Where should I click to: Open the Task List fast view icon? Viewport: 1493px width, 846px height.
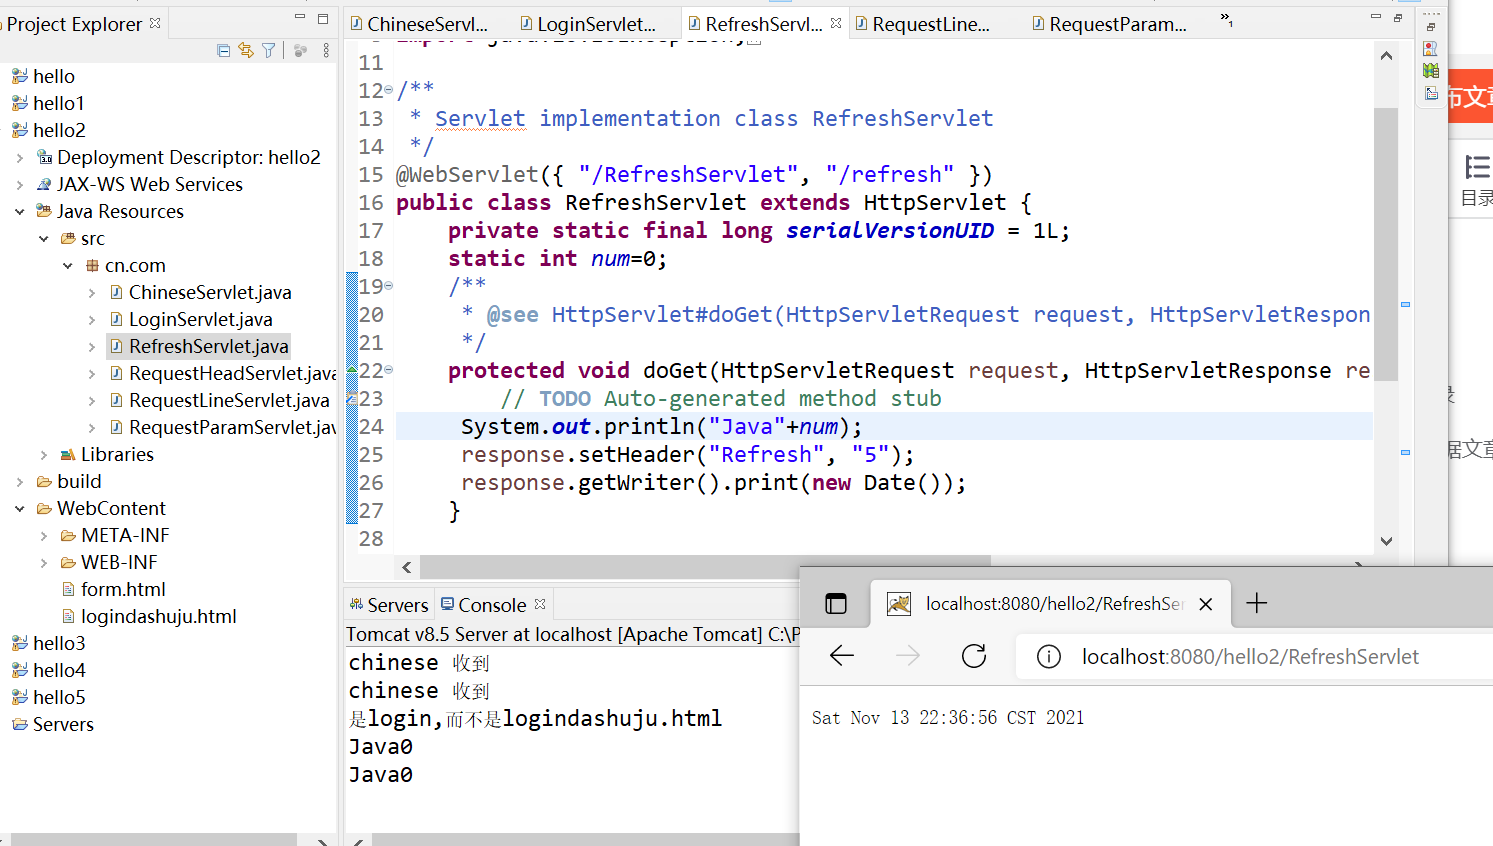click(1431, 48)
